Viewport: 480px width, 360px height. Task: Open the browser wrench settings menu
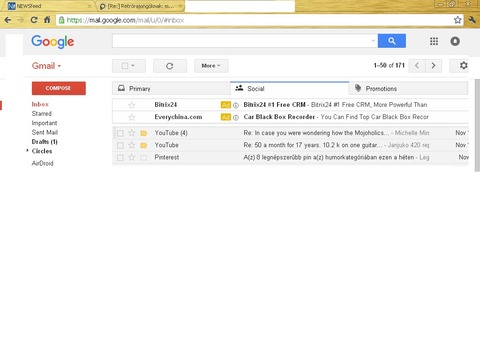click(x=472, y=20)
